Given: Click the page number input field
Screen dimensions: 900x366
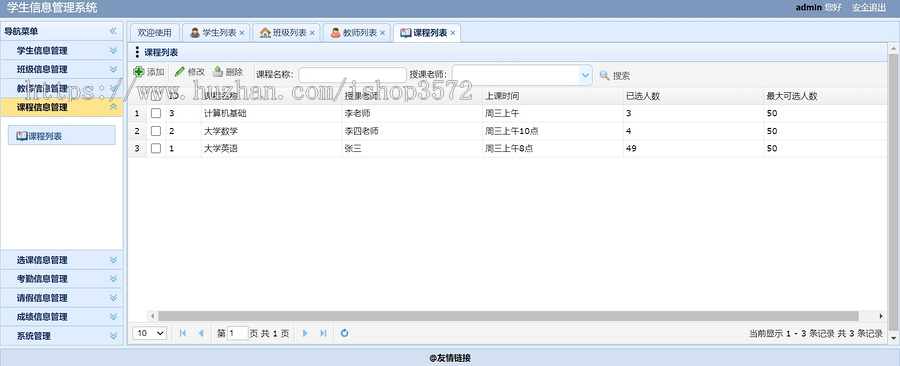Looking at the screenshot, I should tap(238, 333).
